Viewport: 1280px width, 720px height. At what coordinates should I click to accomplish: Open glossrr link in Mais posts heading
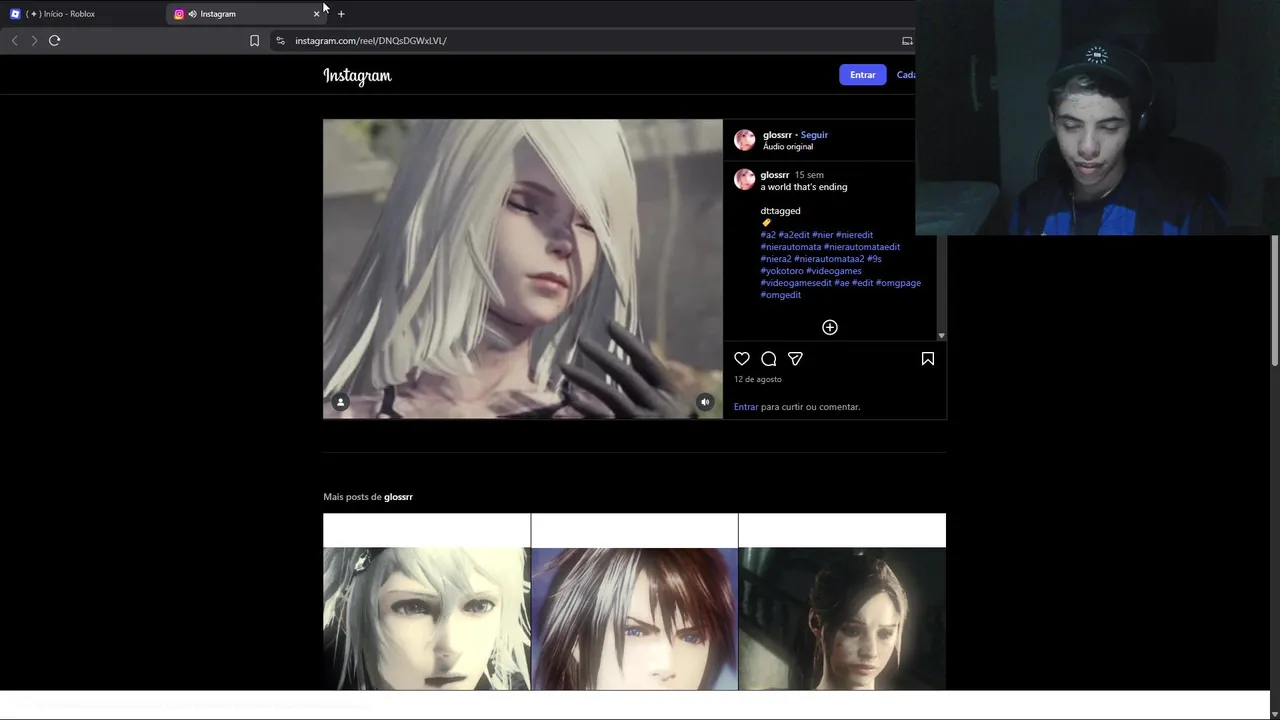tap(398, 497)
